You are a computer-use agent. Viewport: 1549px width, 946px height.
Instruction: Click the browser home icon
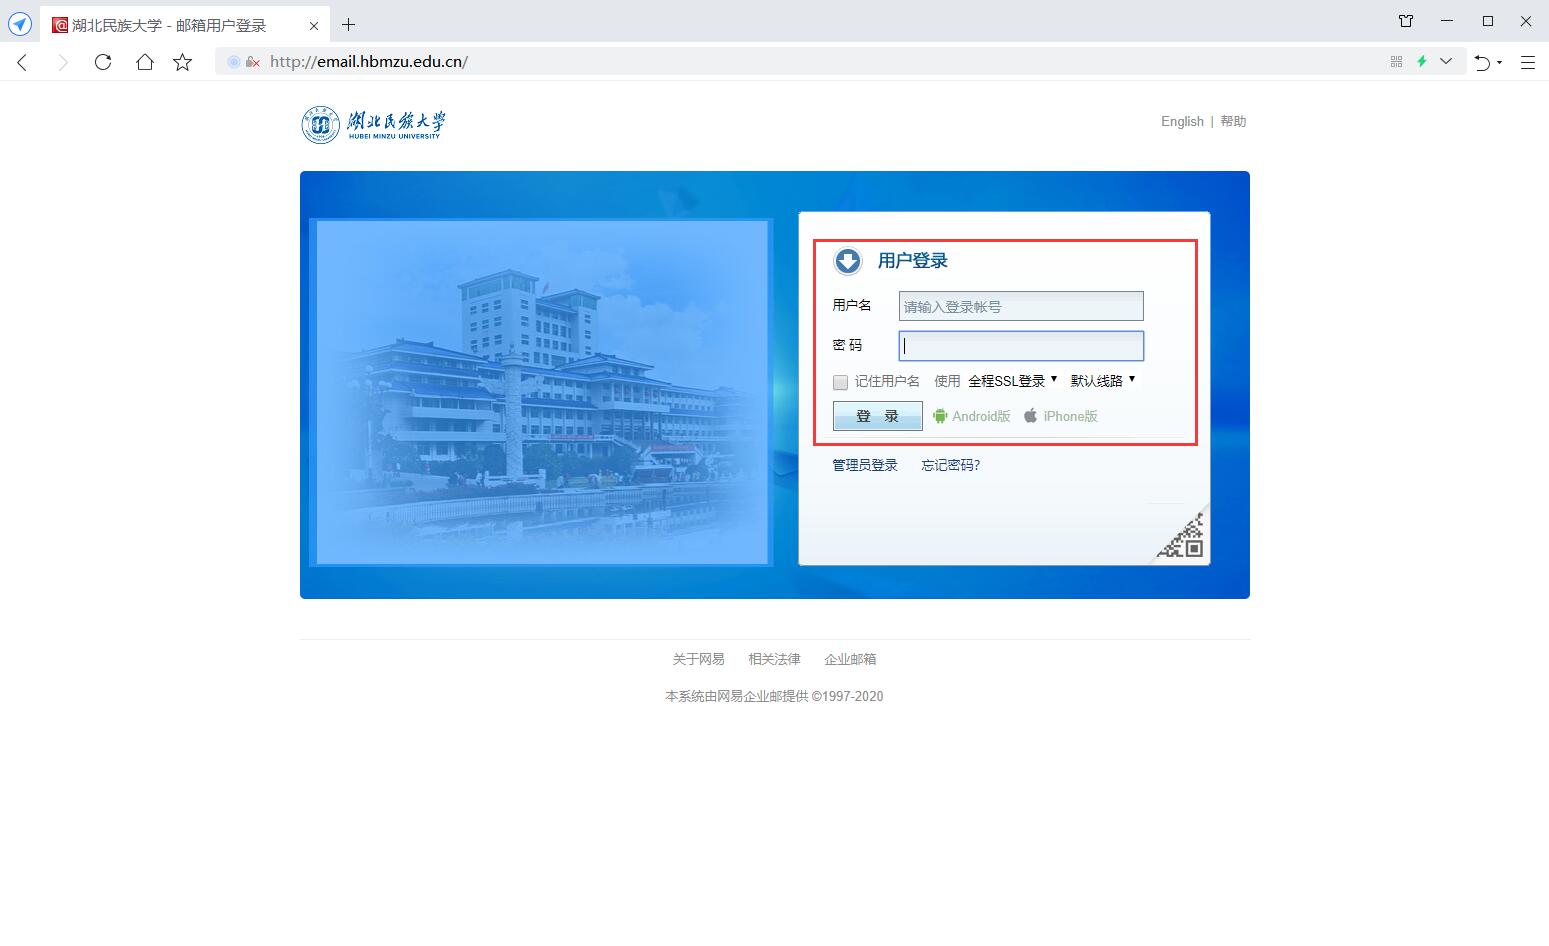tap(145, 62)
